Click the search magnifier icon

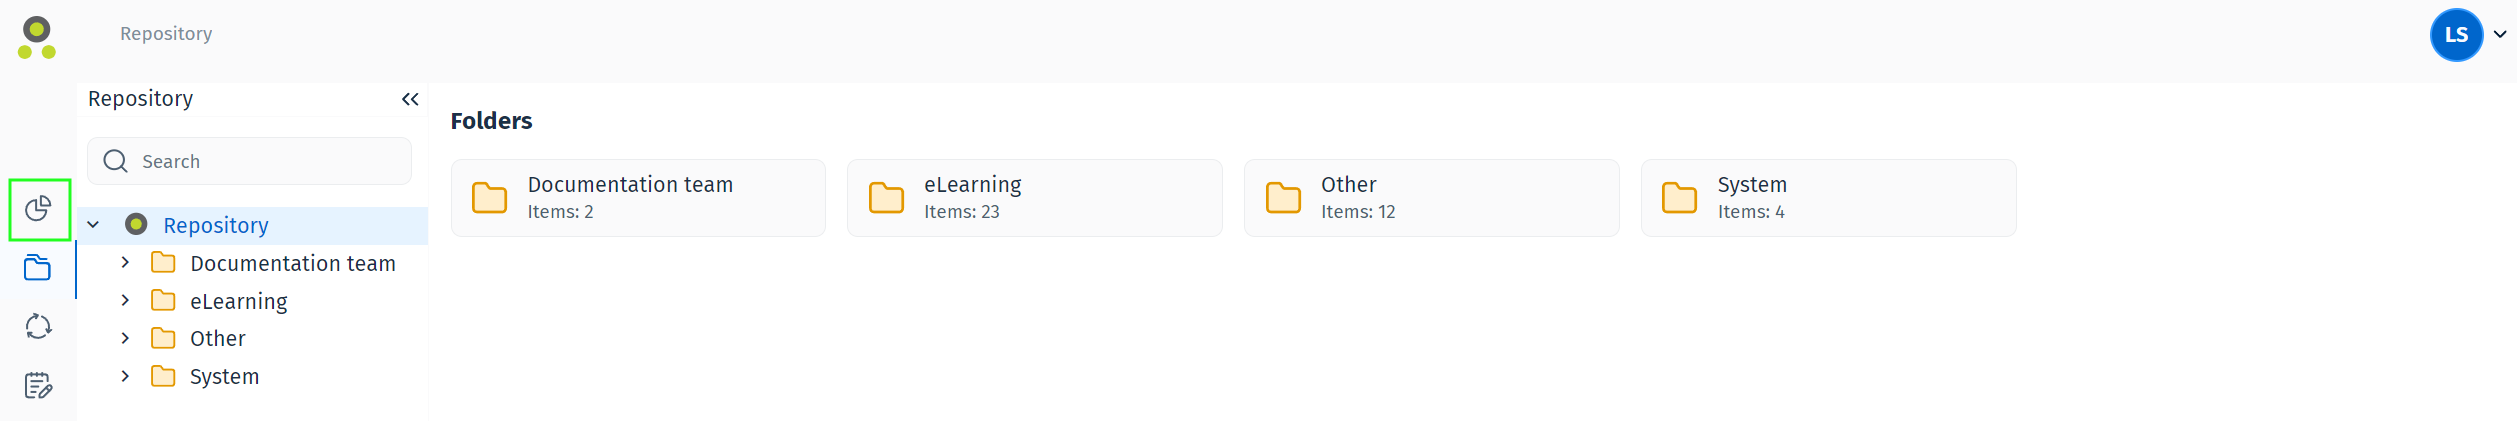click(x=116, y=162)
